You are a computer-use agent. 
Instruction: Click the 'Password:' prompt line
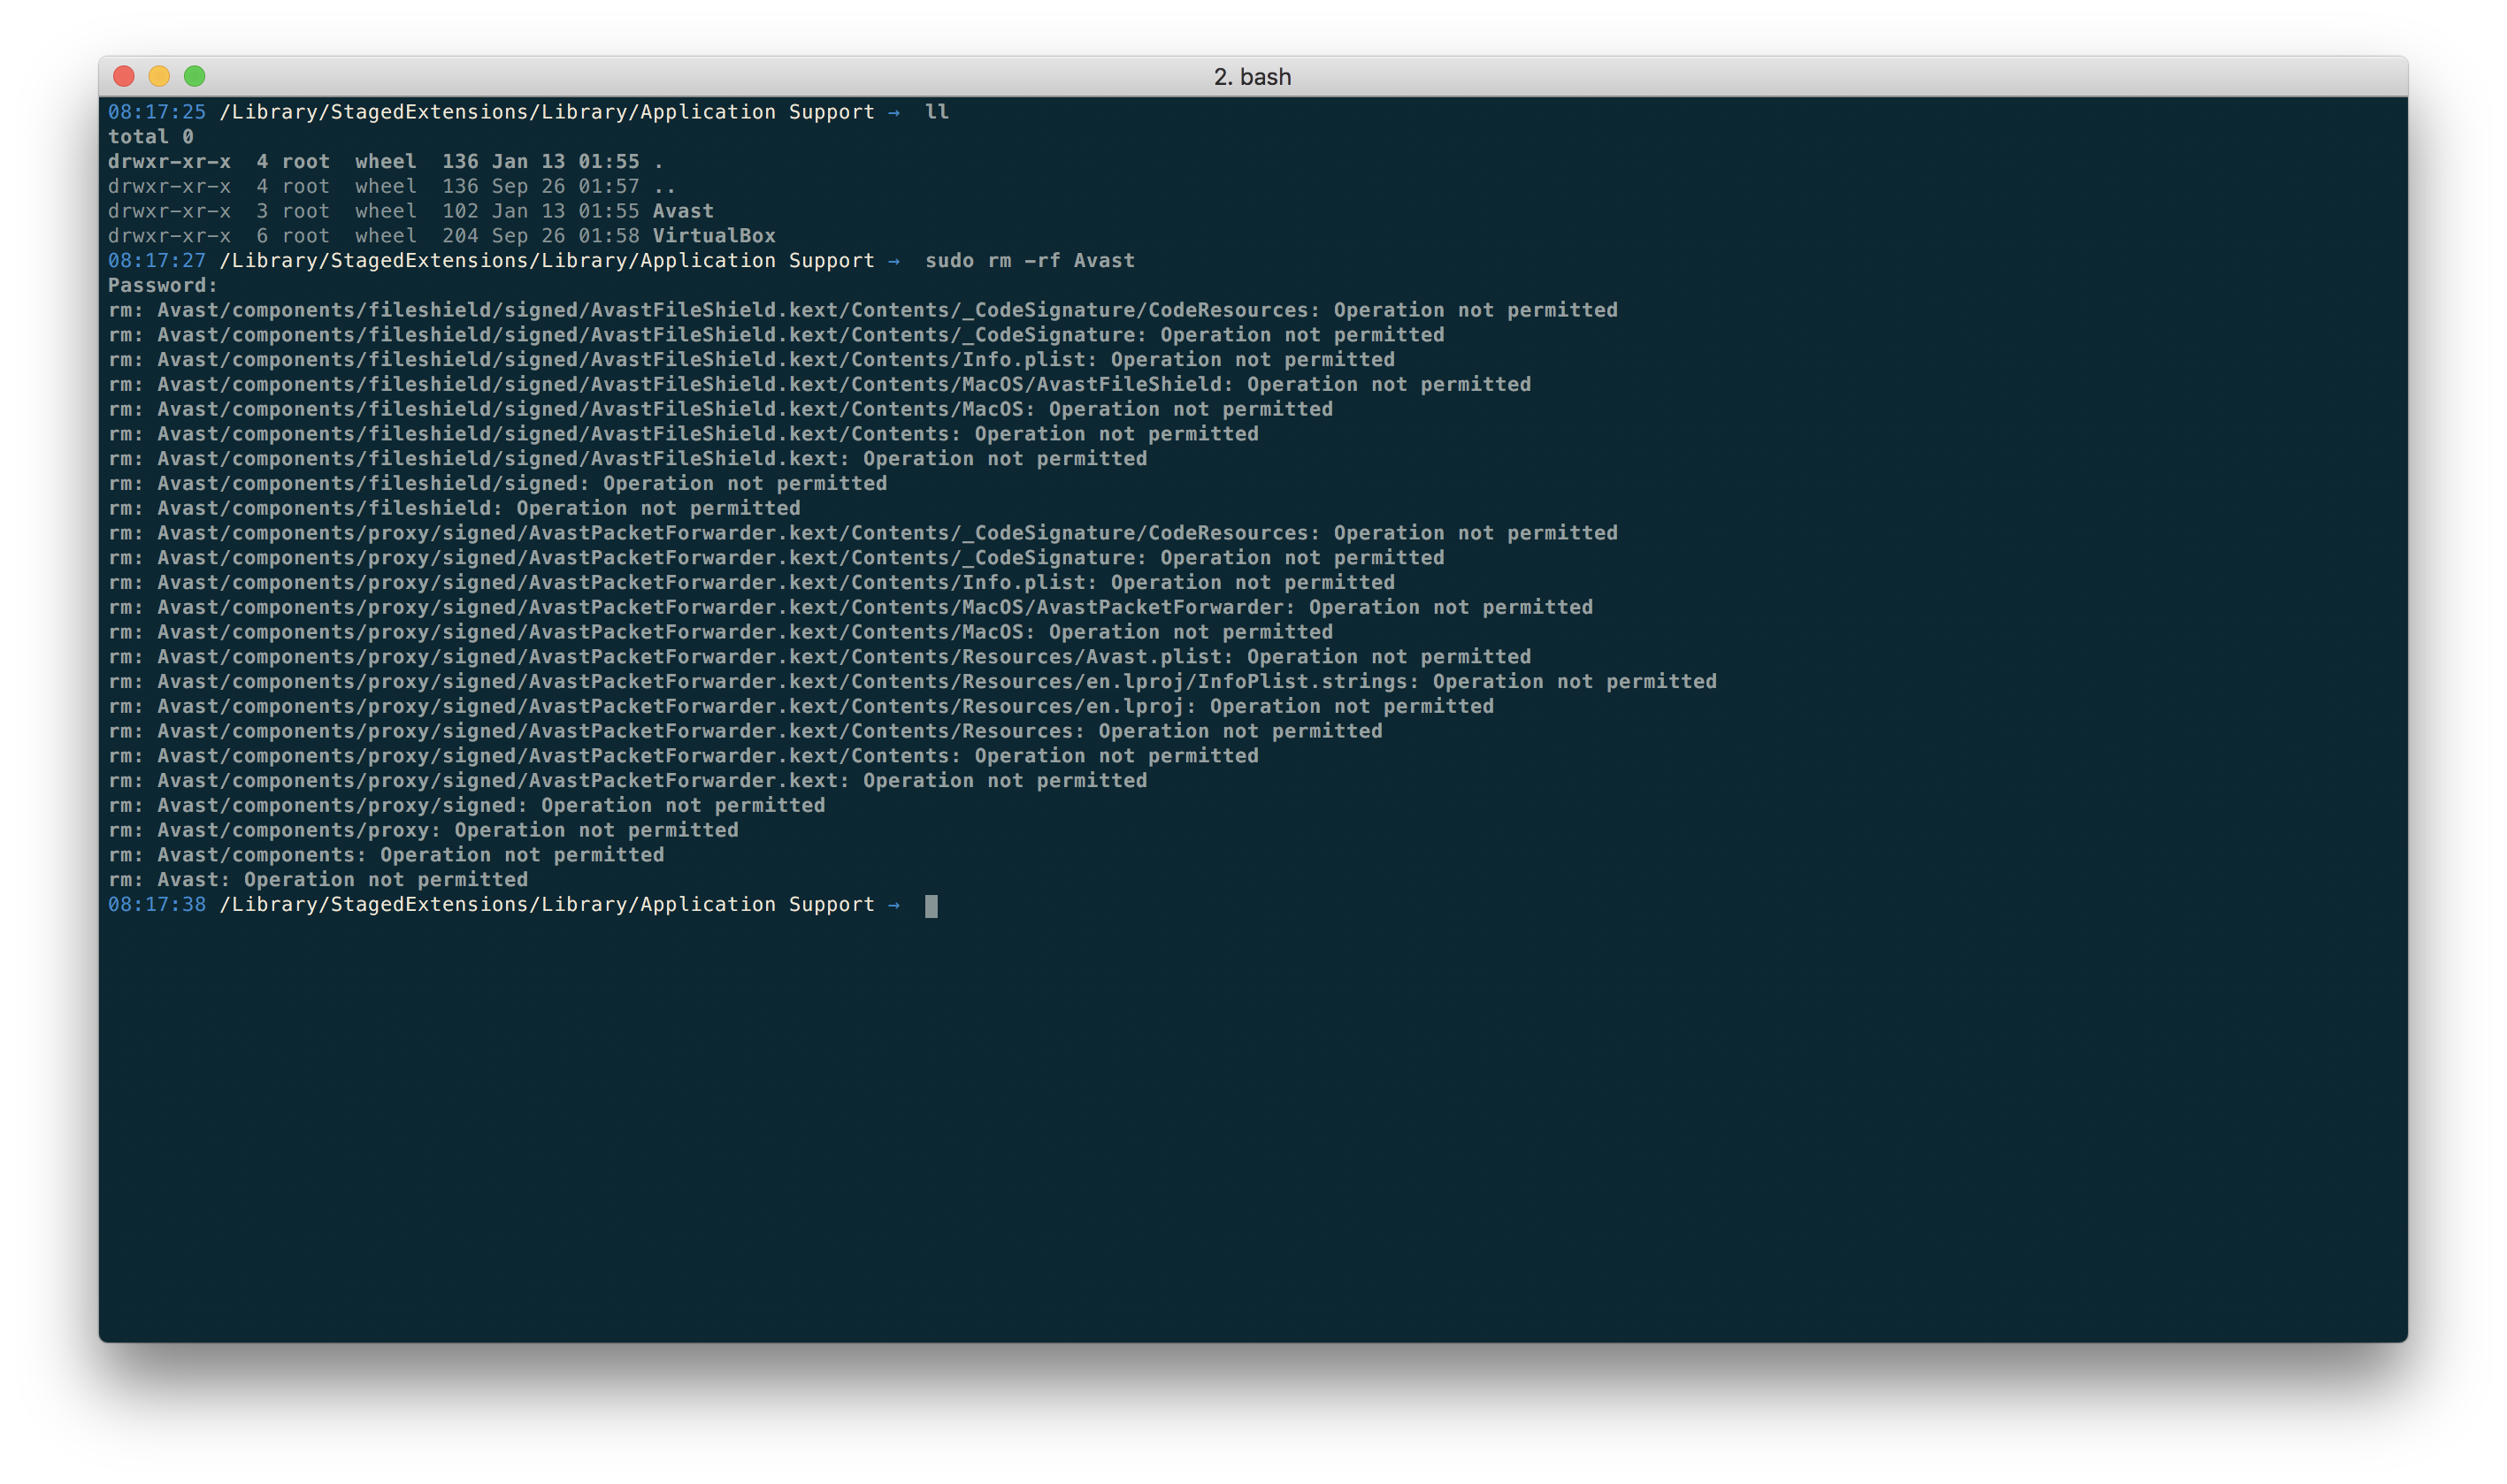163,286
